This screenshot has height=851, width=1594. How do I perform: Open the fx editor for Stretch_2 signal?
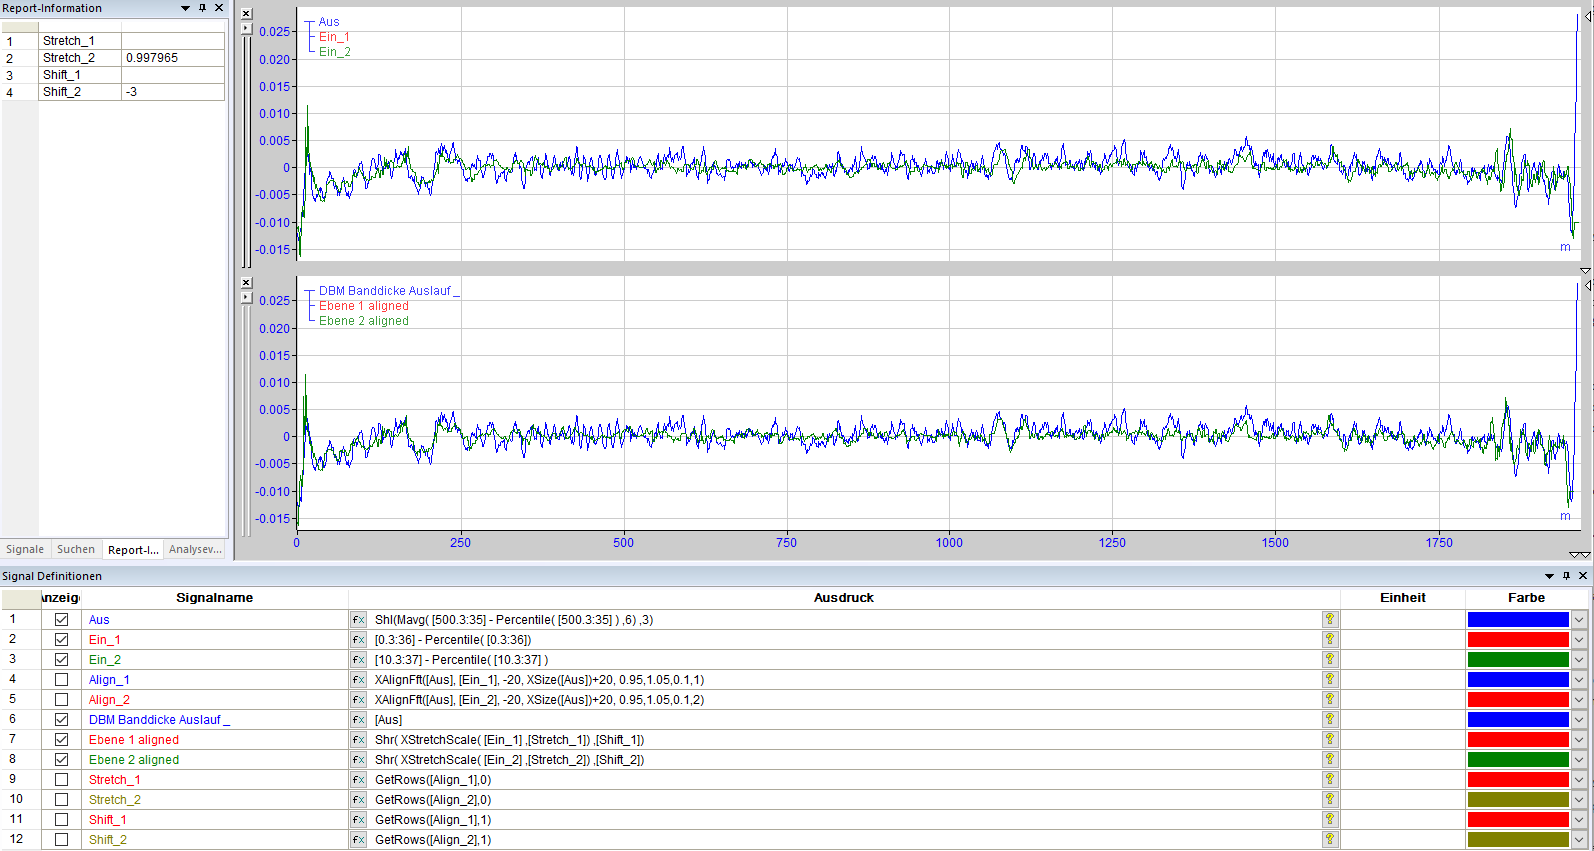coord(358,800)
